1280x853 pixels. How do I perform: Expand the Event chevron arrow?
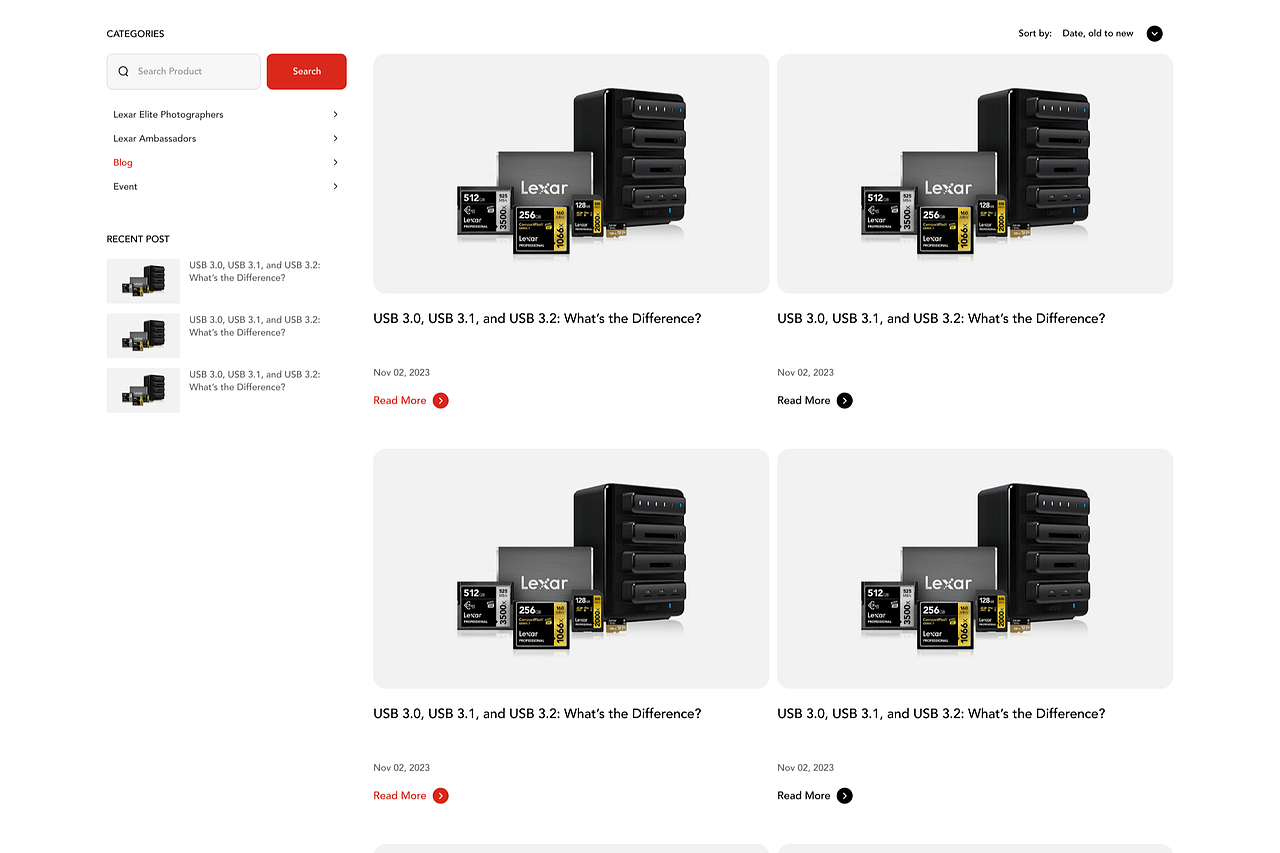(335, 187)
